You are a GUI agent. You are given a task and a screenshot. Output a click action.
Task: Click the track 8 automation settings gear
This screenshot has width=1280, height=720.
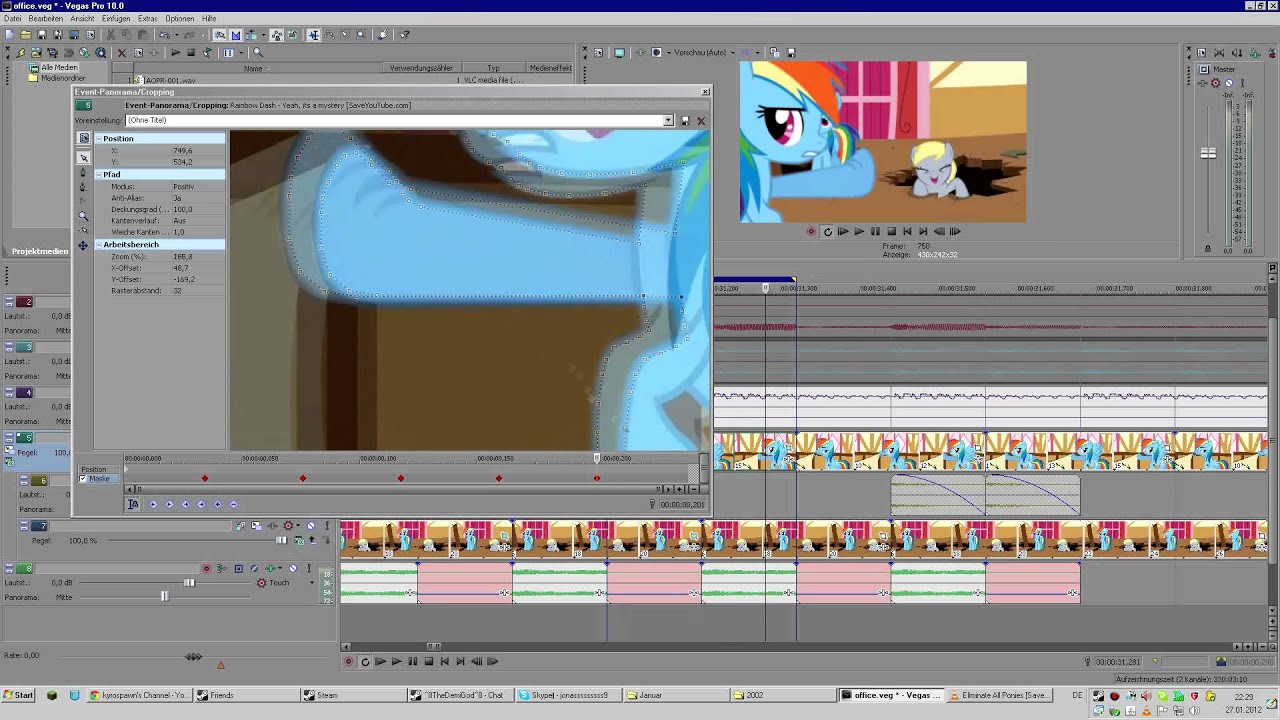[x=262, y=582]
